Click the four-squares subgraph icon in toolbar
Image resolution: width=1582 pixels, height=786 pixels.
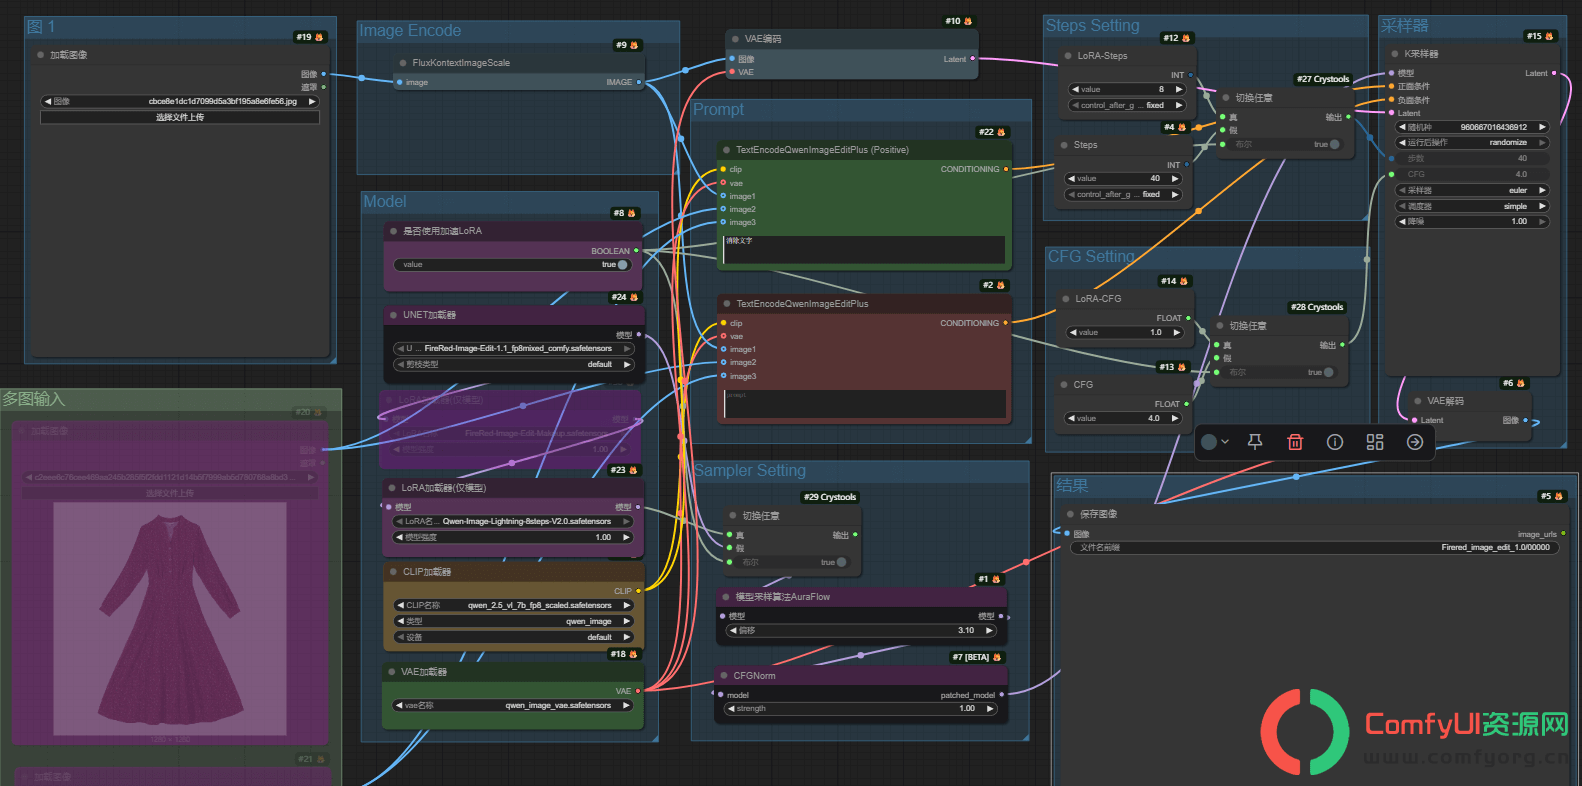[1375, 442]
